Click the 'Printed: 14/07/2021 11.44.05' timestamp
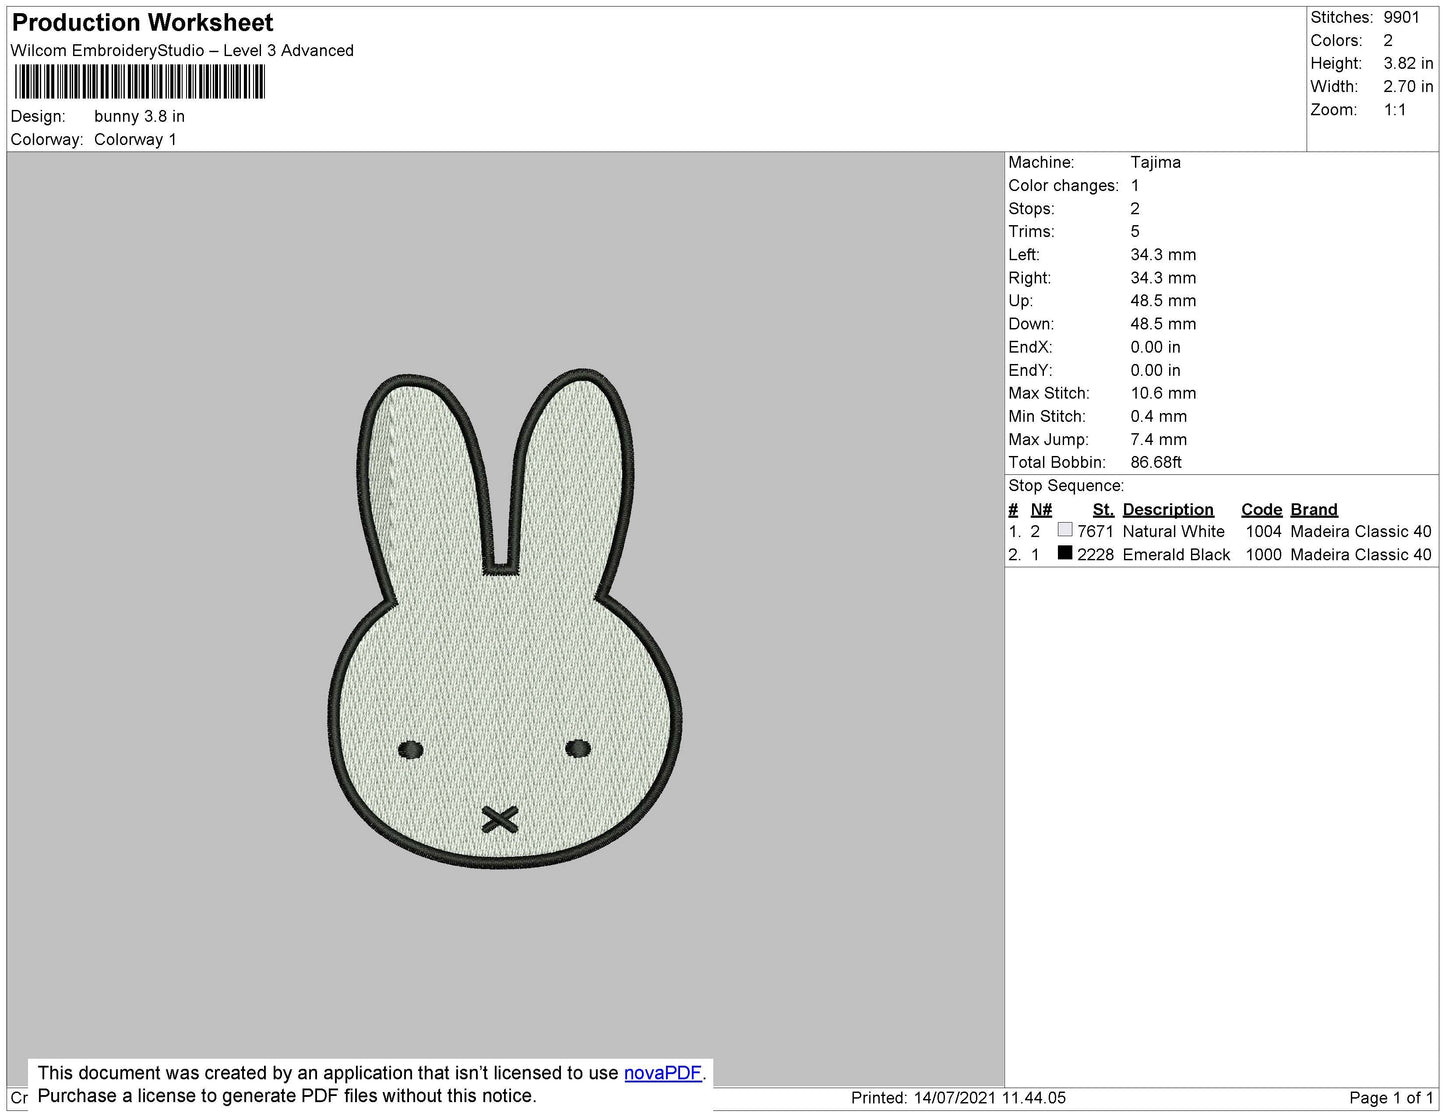1445x1117 pixels. point(958,1097)
